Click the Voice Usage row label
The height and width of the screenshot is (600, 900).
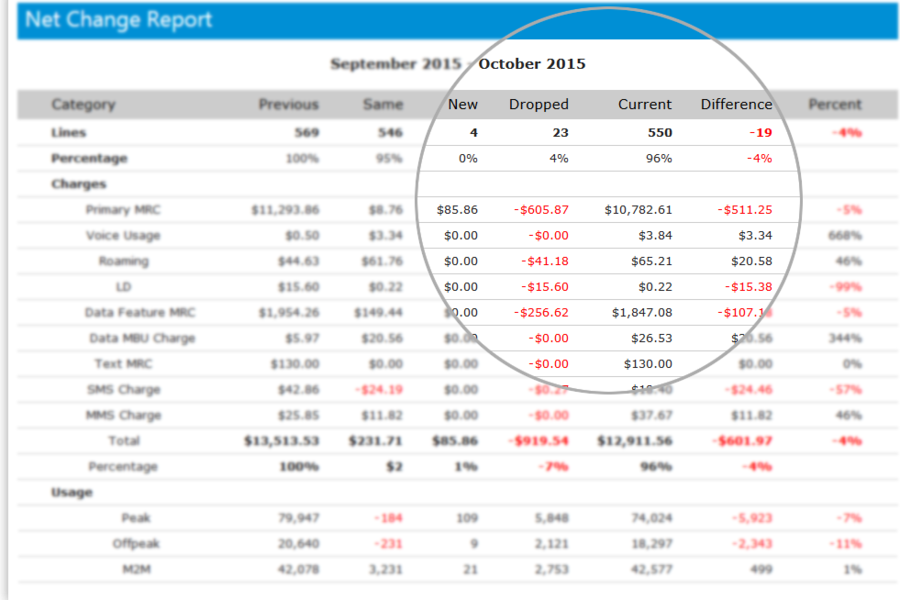(123, 235)
